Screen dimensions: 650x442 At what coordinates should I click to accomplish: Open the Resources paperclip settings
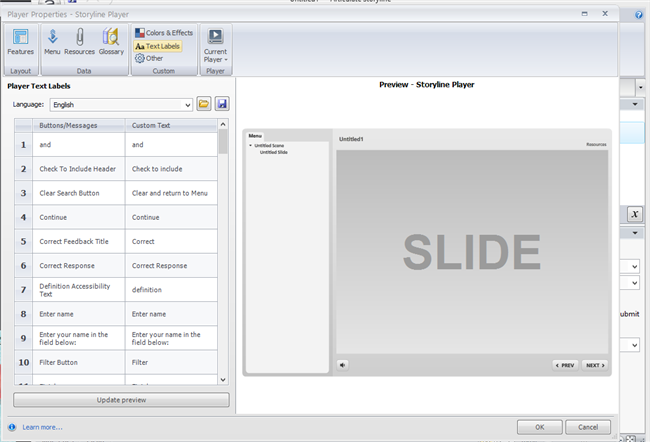pos(80,42)
